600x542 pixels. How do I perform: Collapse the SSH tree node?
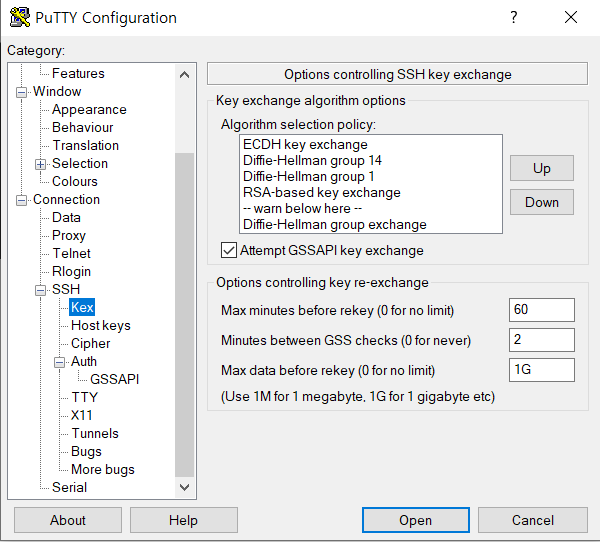click(40, 290)
